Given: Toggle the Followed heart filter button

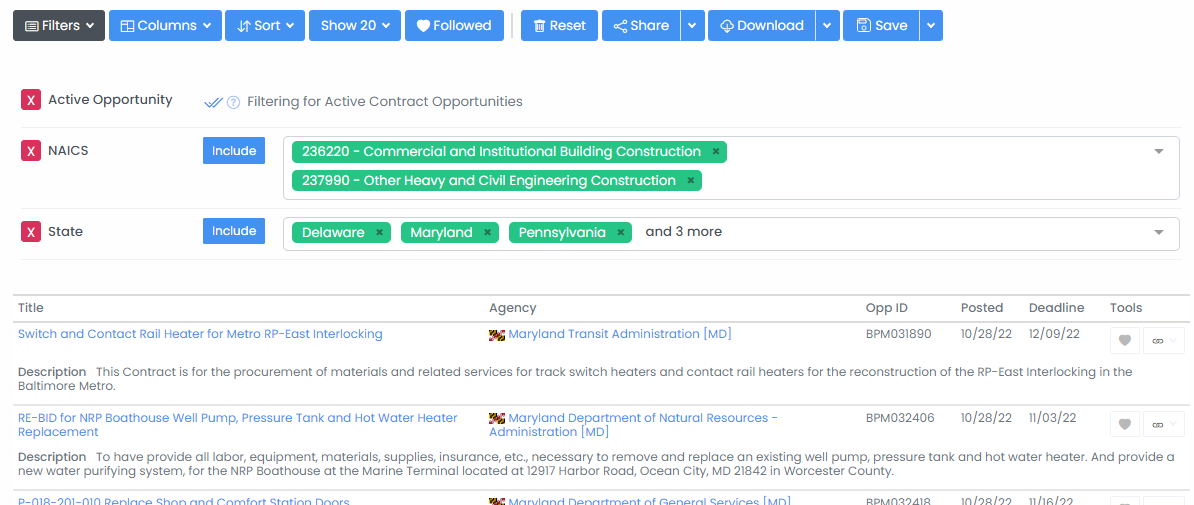Looking at the screenshot, I should click(x=455, y=25).
